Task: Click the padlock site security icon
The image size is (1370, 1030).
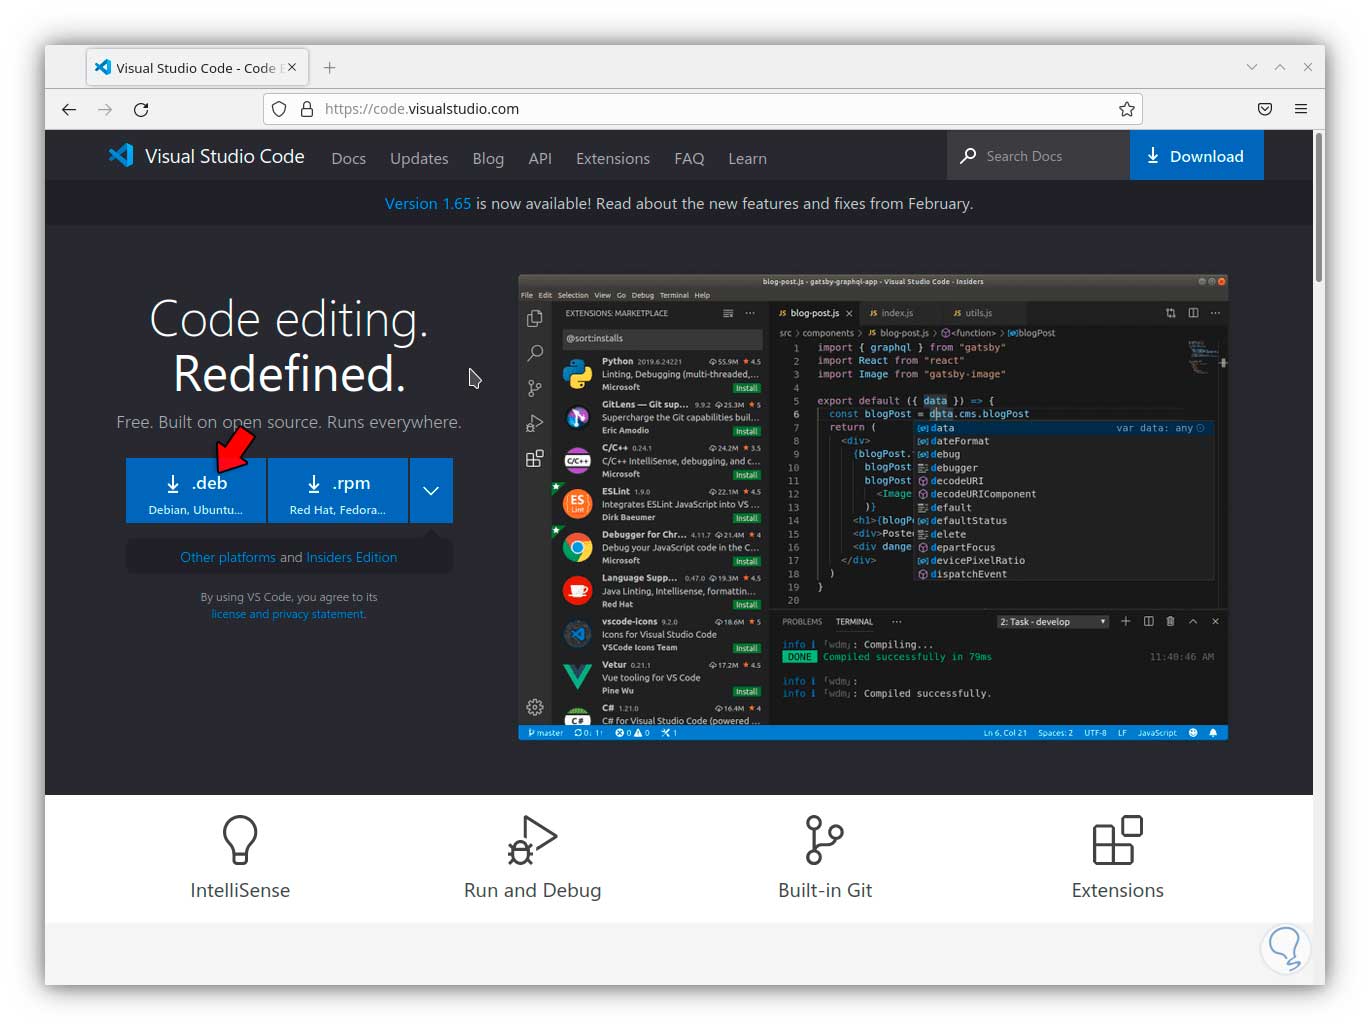Action: [307, 109]
